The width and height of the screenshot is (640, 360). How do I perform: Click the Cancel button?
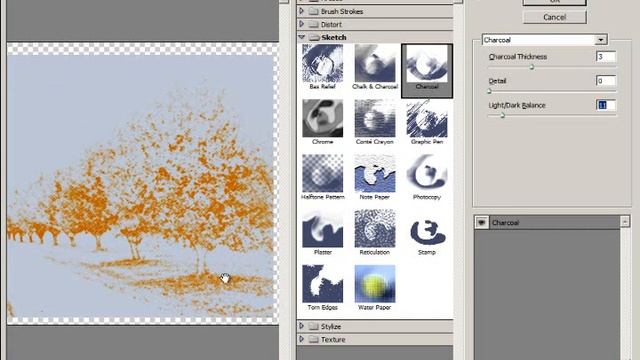point(555,17)
